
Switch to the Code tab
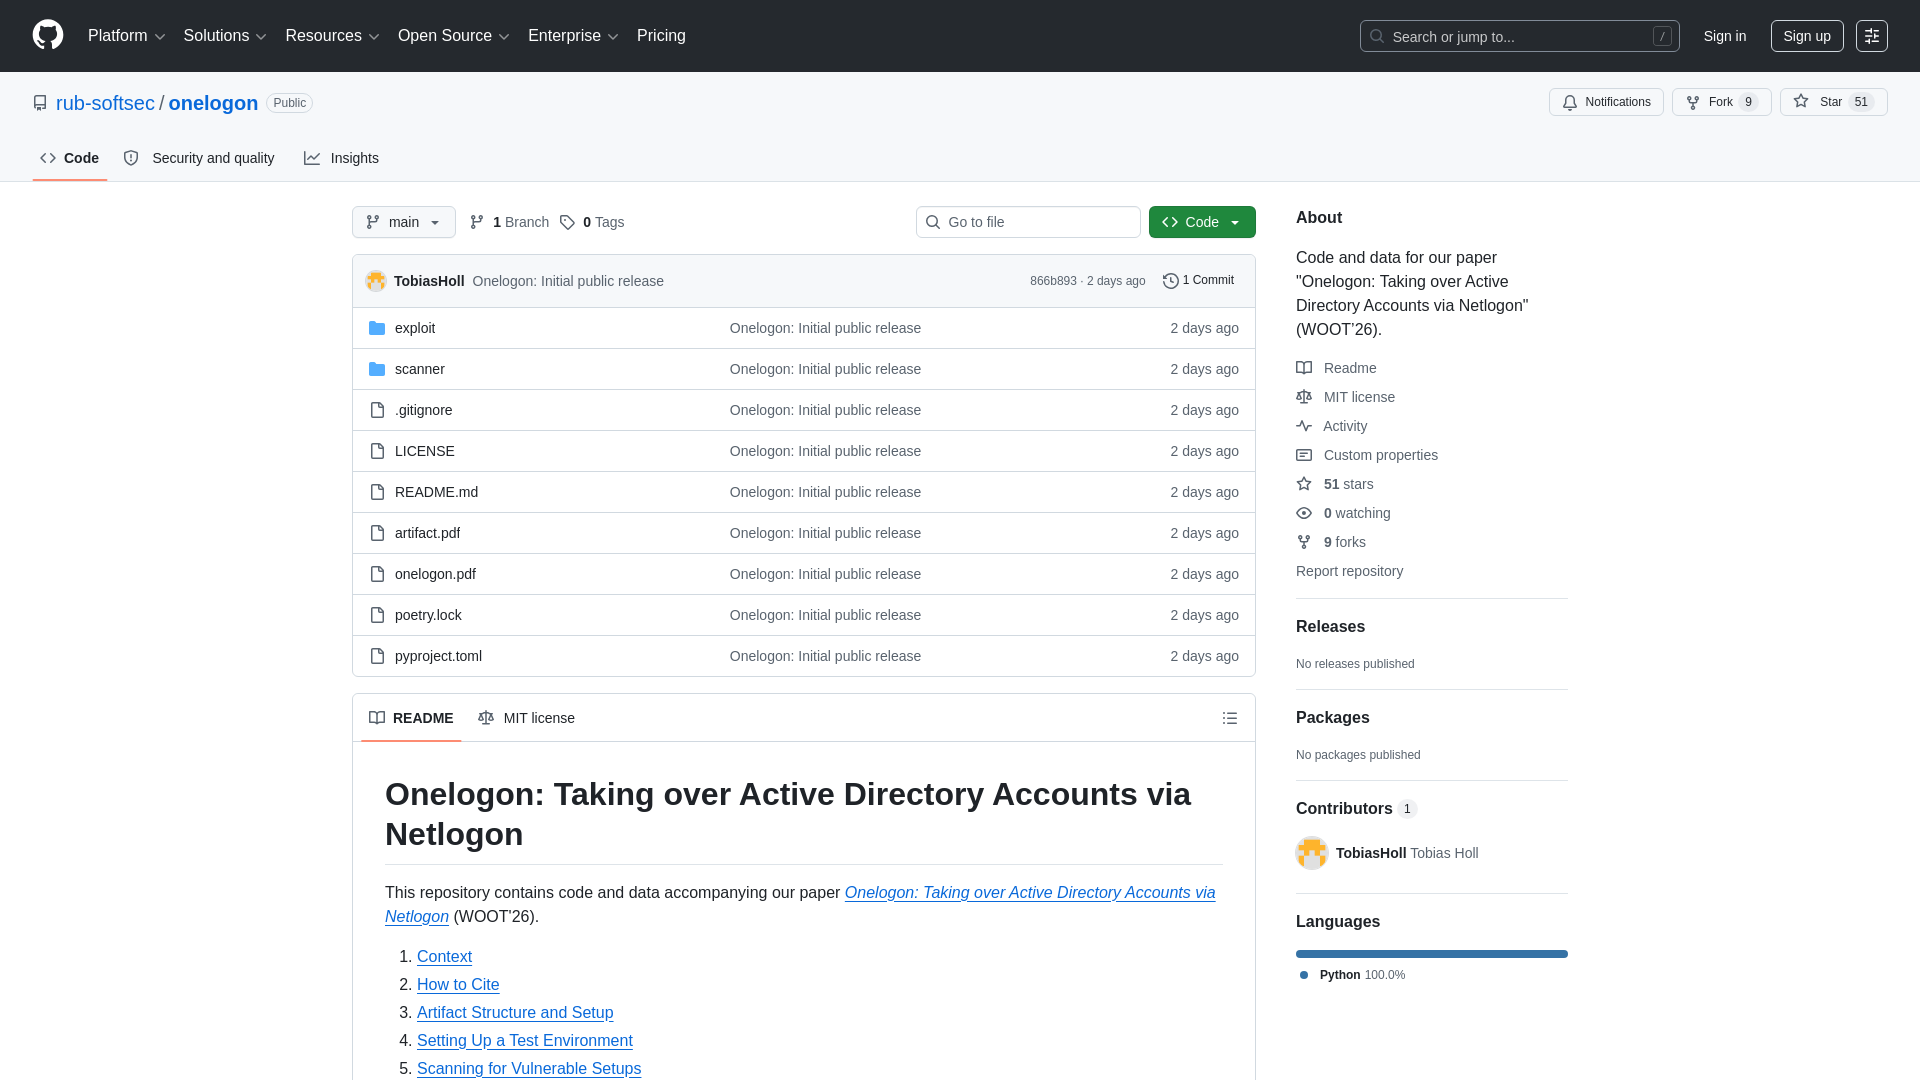point(70,158)
